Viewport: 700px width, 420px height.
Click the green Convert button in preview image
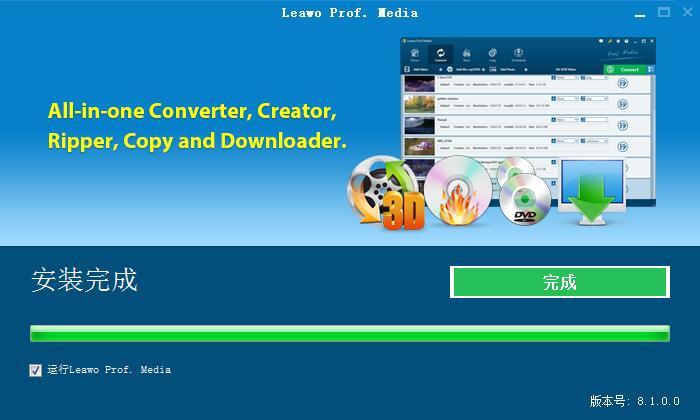[625, 70]
